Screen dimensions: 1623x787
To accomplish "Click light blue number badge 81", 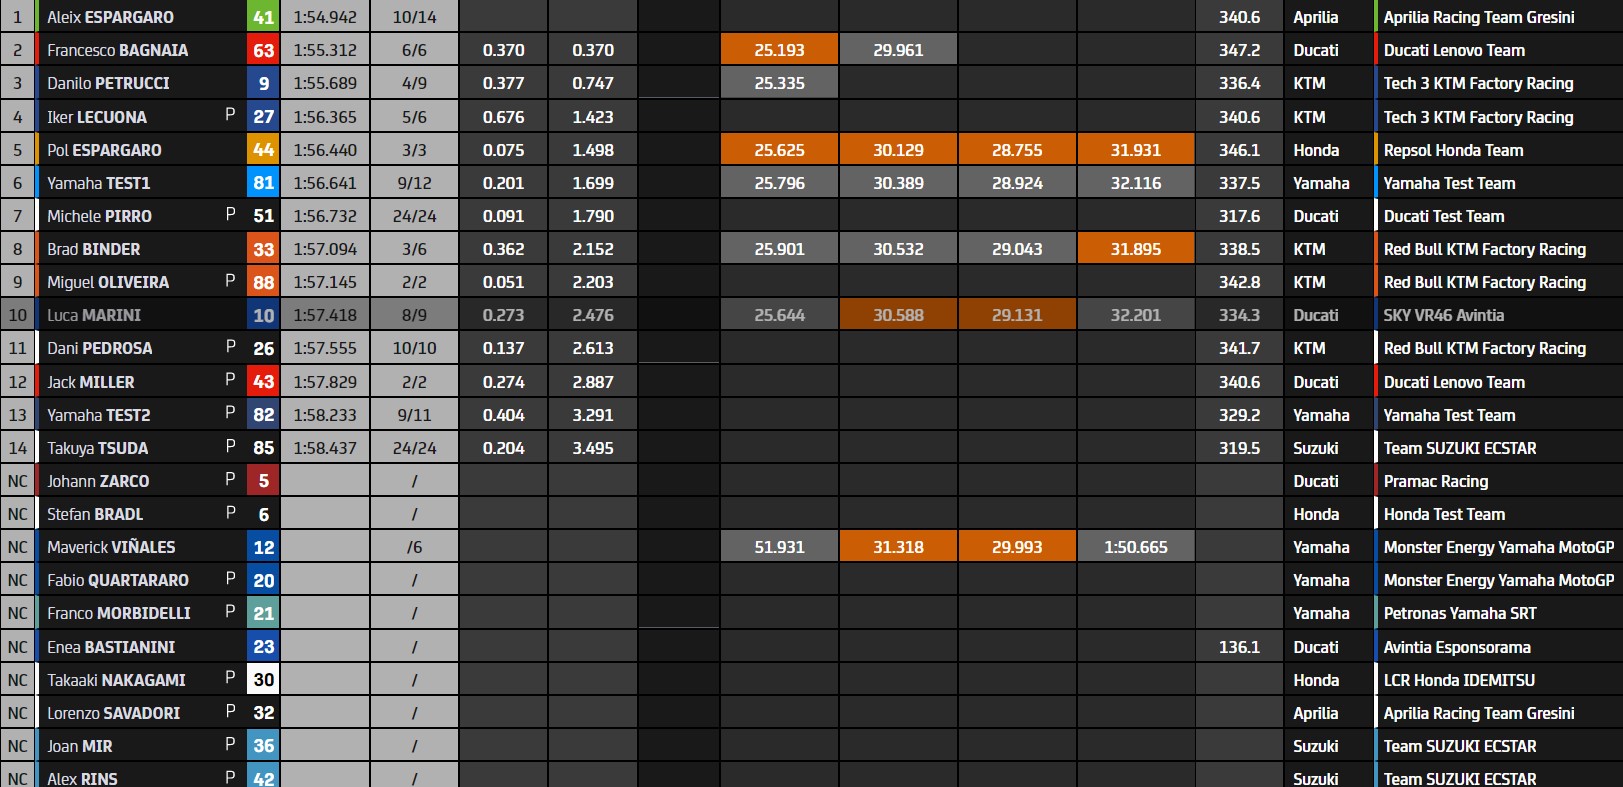I will point(263,183).
